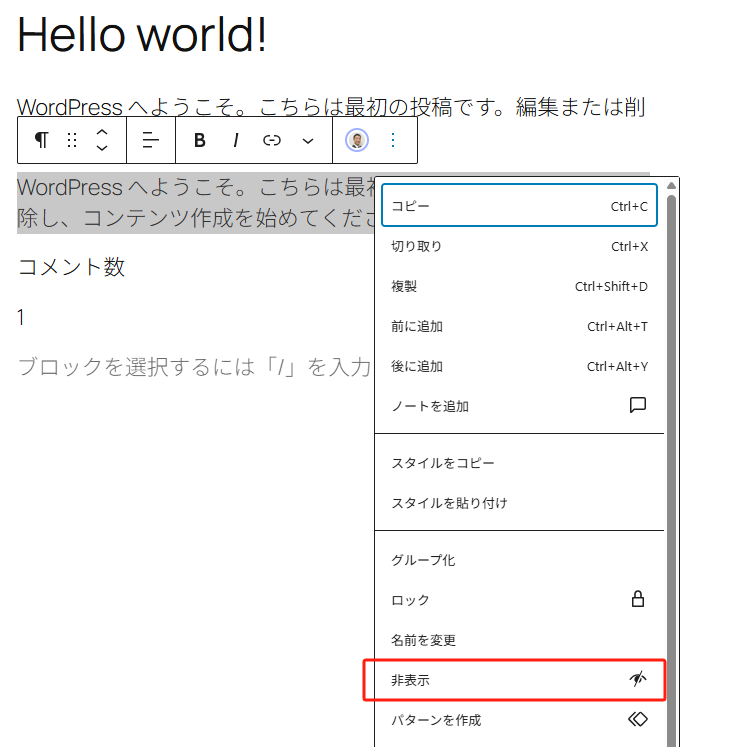Click the paragraph block type icon
Screen dimensions: 738x747
[x=41, y=140]
